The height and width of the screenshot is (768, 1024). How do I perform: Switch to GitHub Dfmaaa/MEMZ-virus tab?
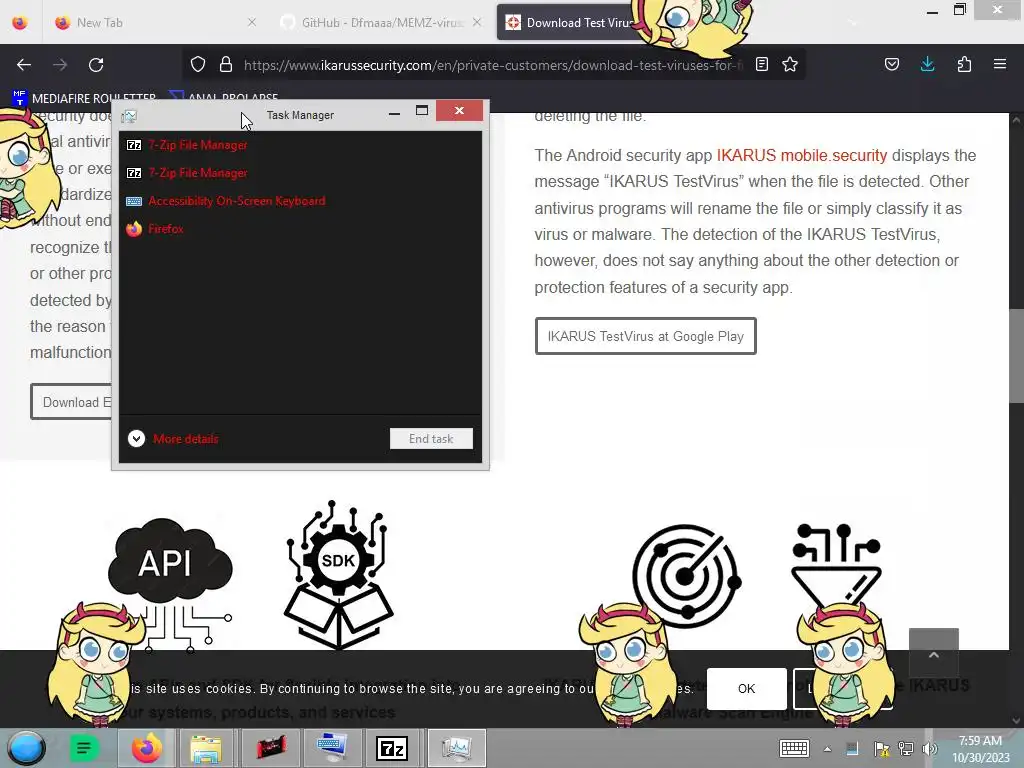coord(382,22)
